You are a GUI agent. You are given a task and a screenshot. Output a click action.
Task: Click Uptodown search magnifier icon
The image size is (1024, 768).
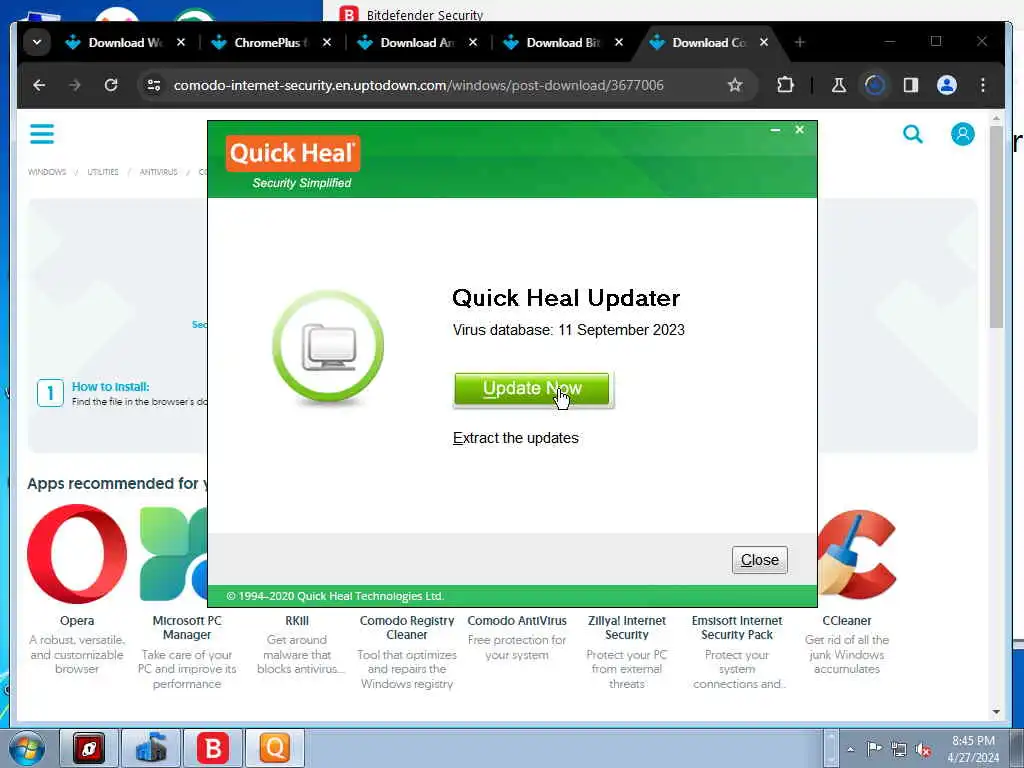coord(913,135)
